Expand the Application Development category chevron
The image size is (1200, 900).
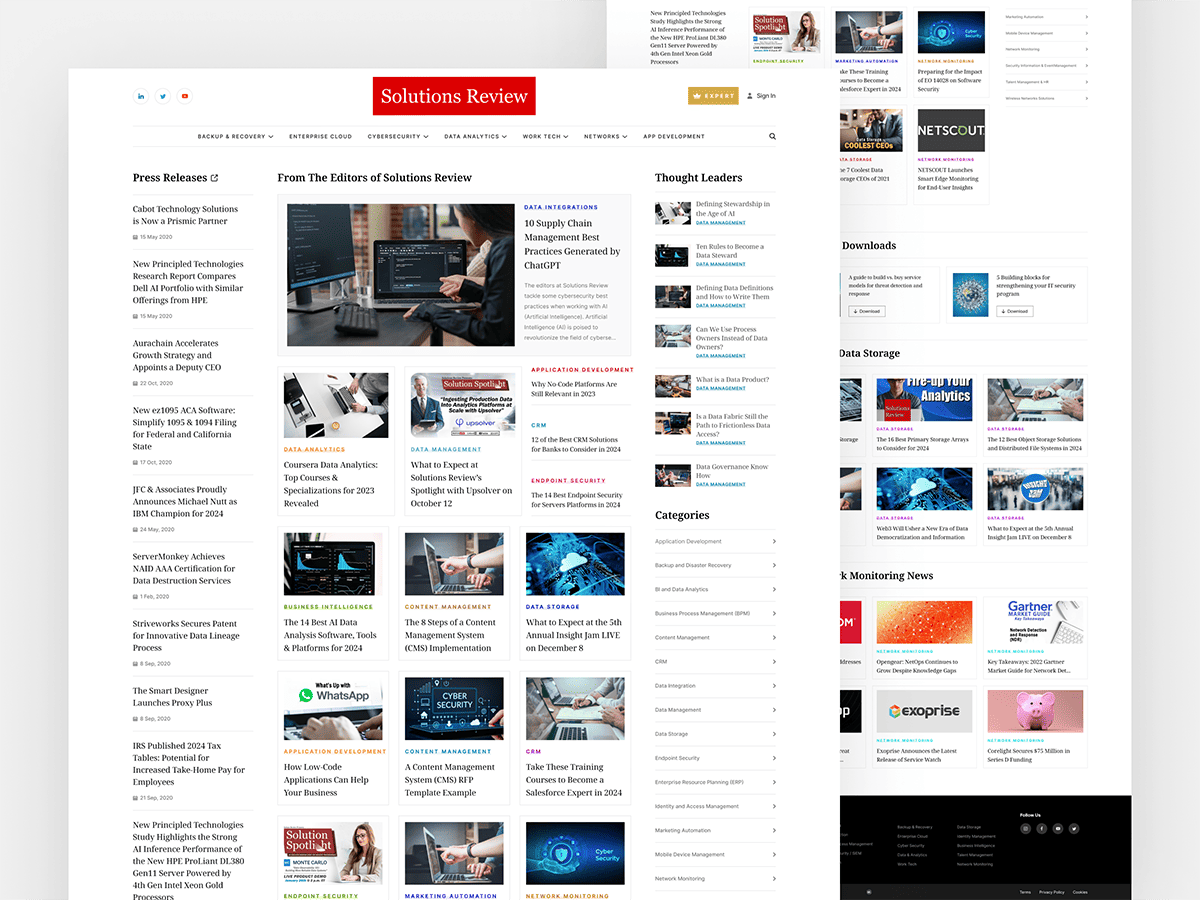click(x=774, y=541)
